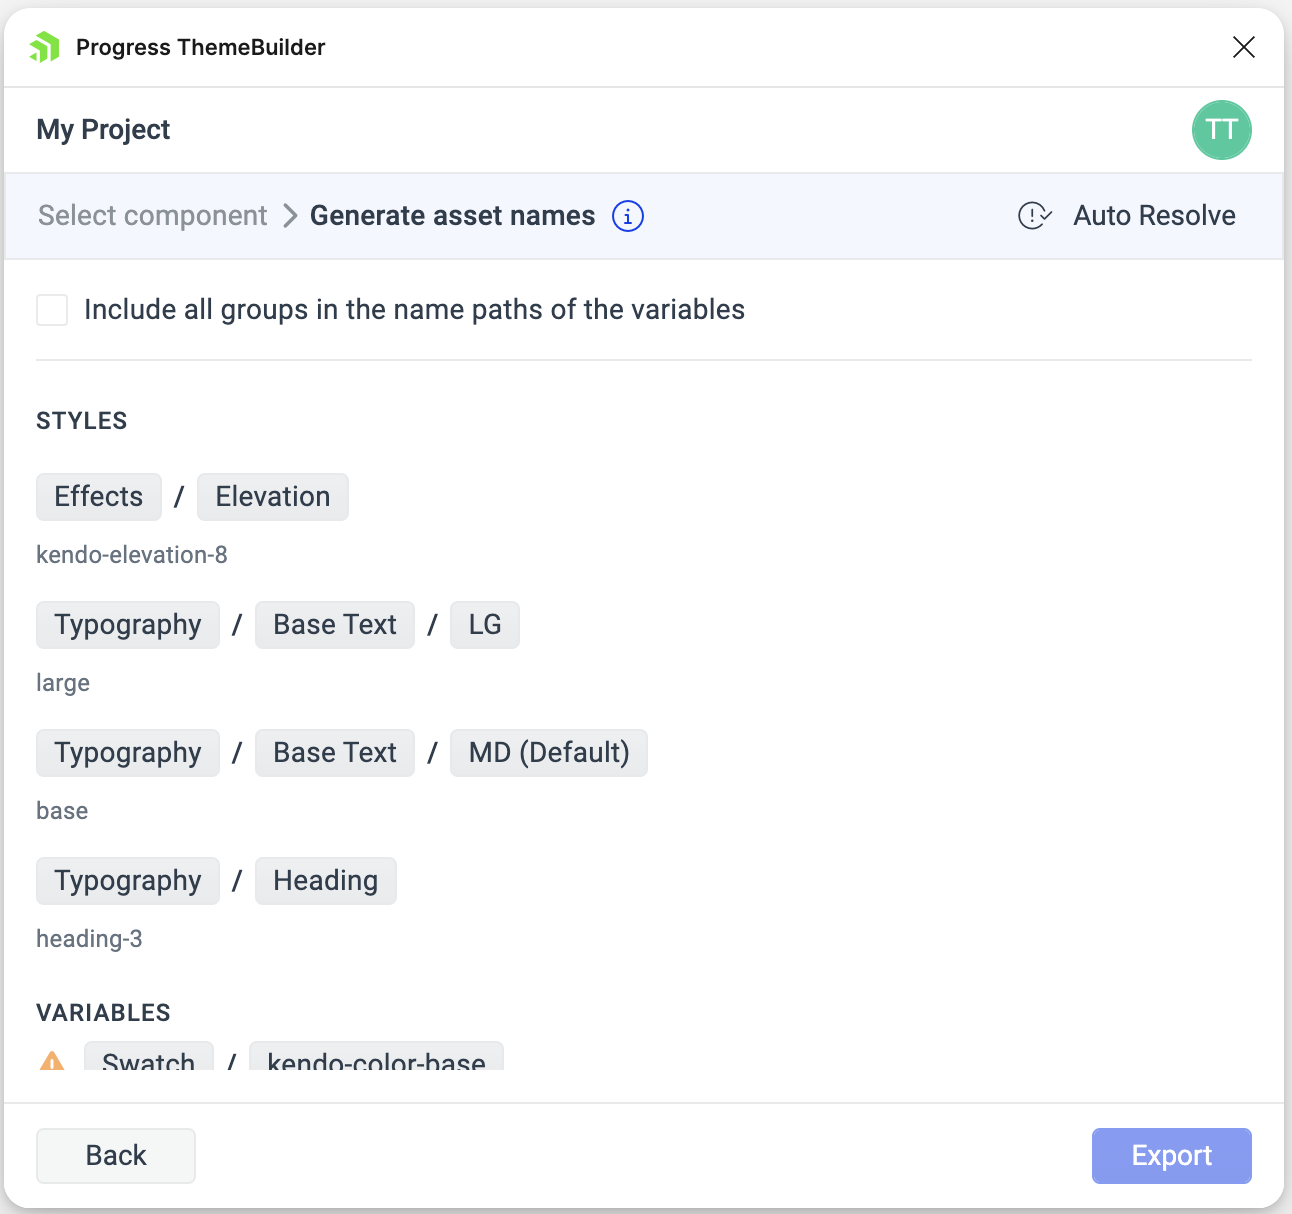Screen dimensions: 1292x1214
Task: Open the MD (Default) group chip
Action: tap(548, 752)
